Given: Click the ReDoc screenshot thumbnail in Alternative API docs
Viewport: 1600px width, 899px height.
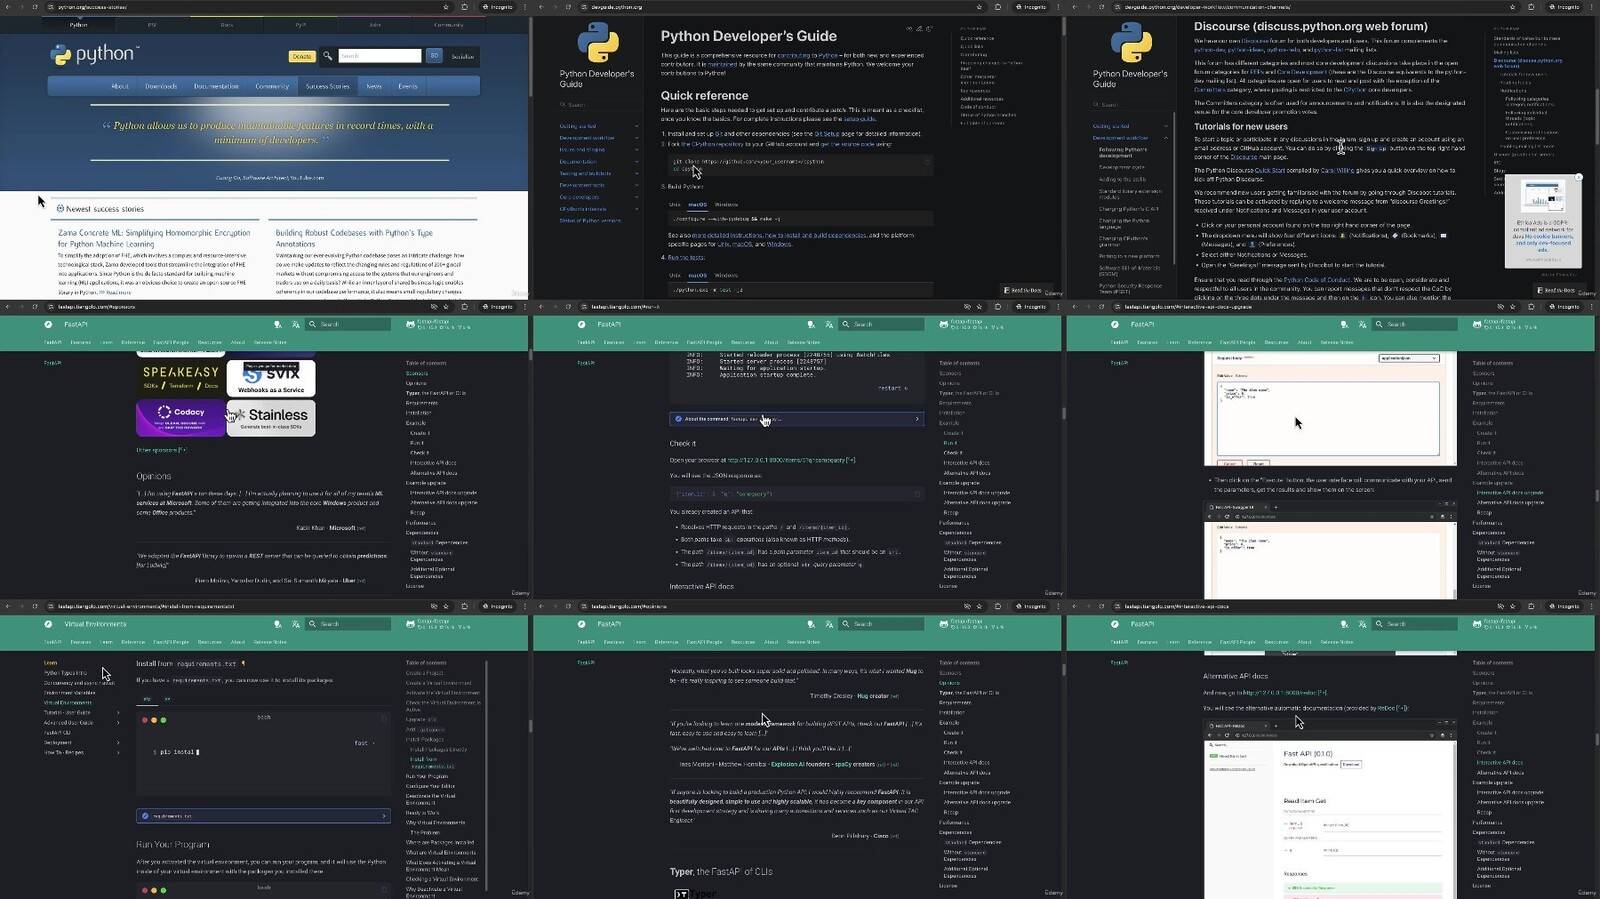Looking at the screenshot, I should (x=1330, y=808).
